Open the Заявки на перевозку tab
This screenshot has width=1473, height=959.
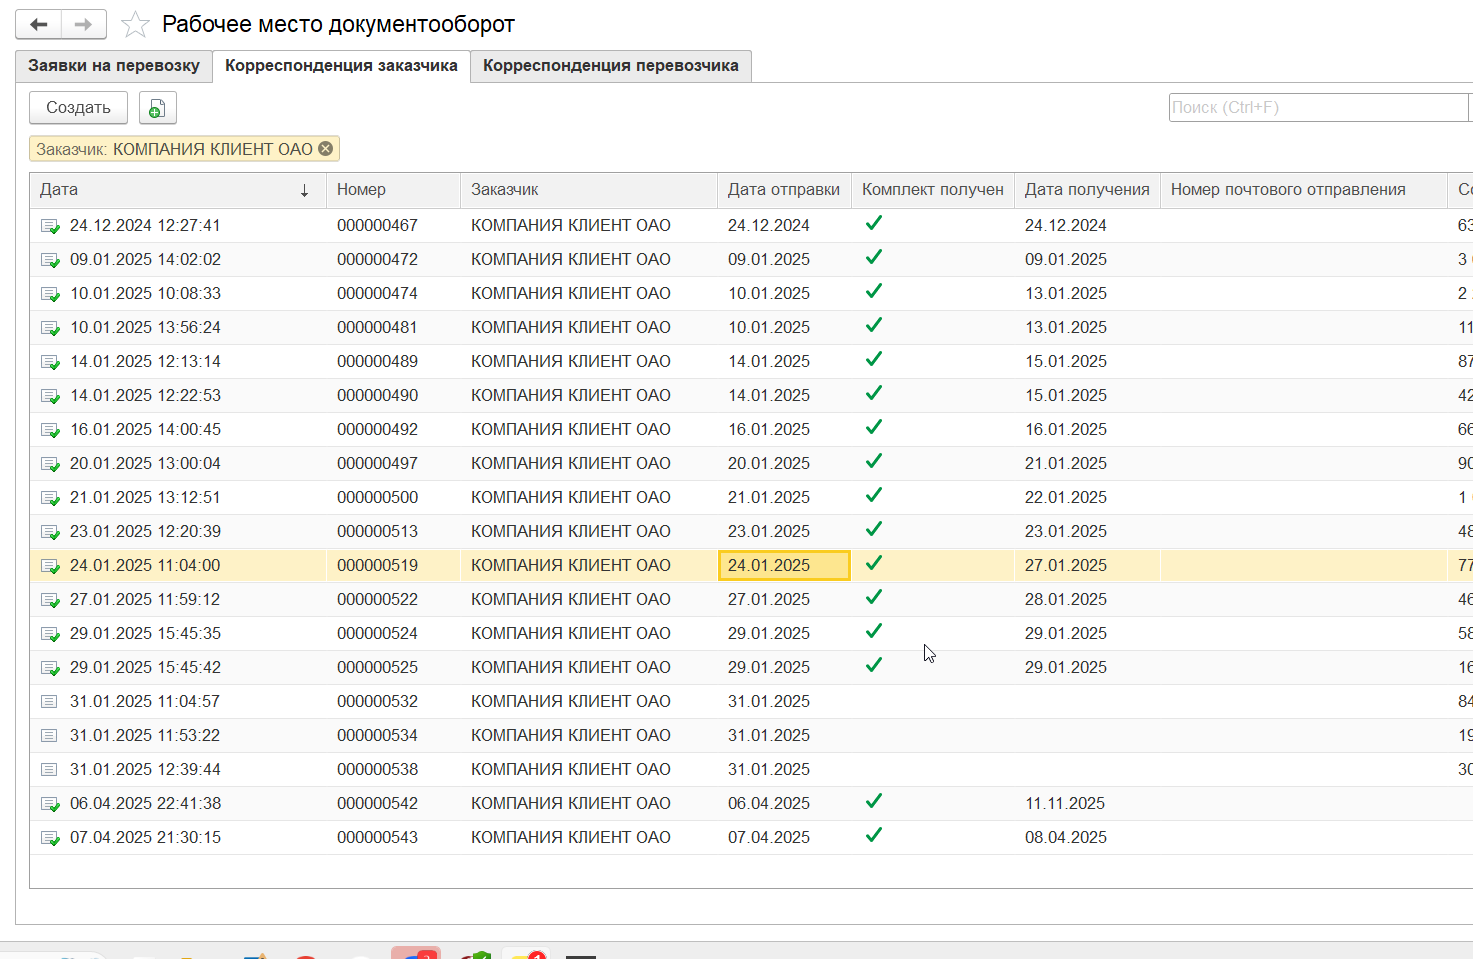(114, 66)
